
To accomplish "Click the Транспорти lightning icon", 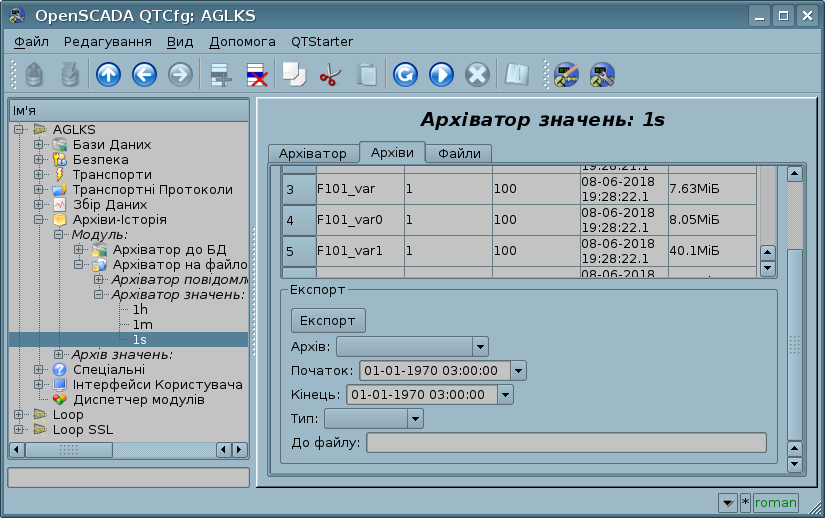I will [60, 175].
